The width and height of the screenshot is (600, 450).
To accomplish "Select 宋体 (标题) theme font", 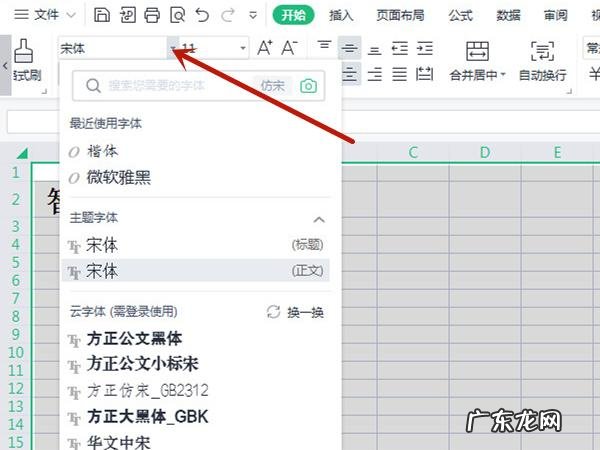I will (195, 245).
